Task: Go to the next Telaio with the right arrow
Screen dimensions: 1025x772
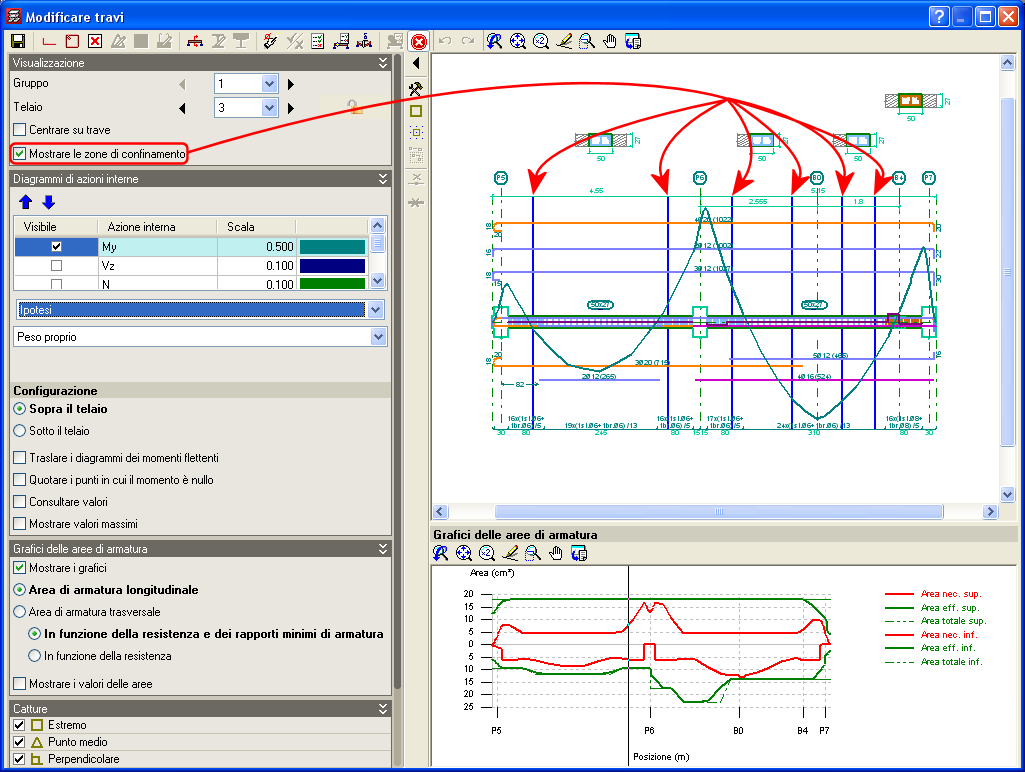Action: coord(291,108)
